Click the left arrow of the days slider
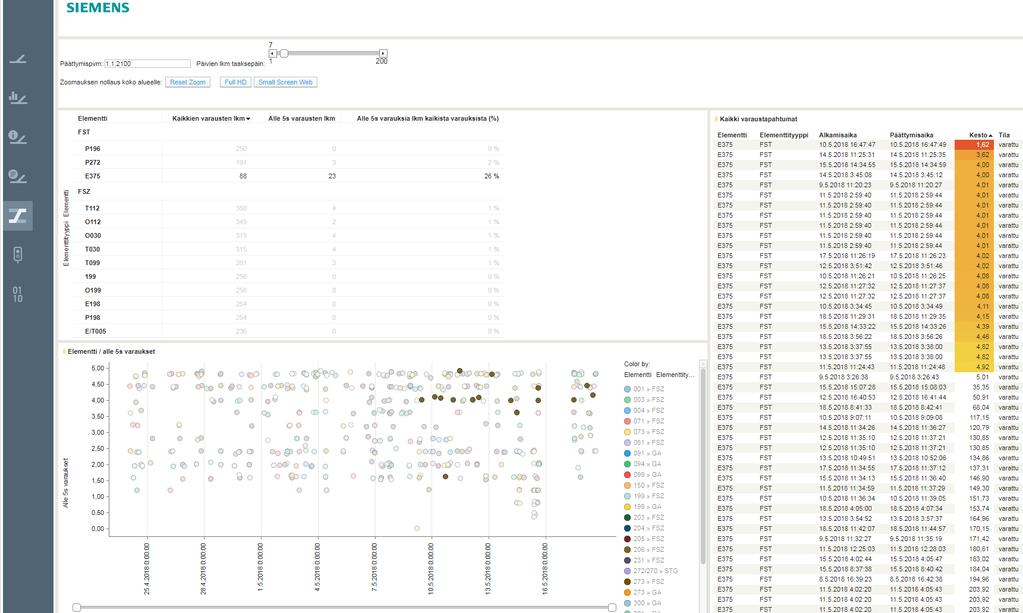 (273, 53)
